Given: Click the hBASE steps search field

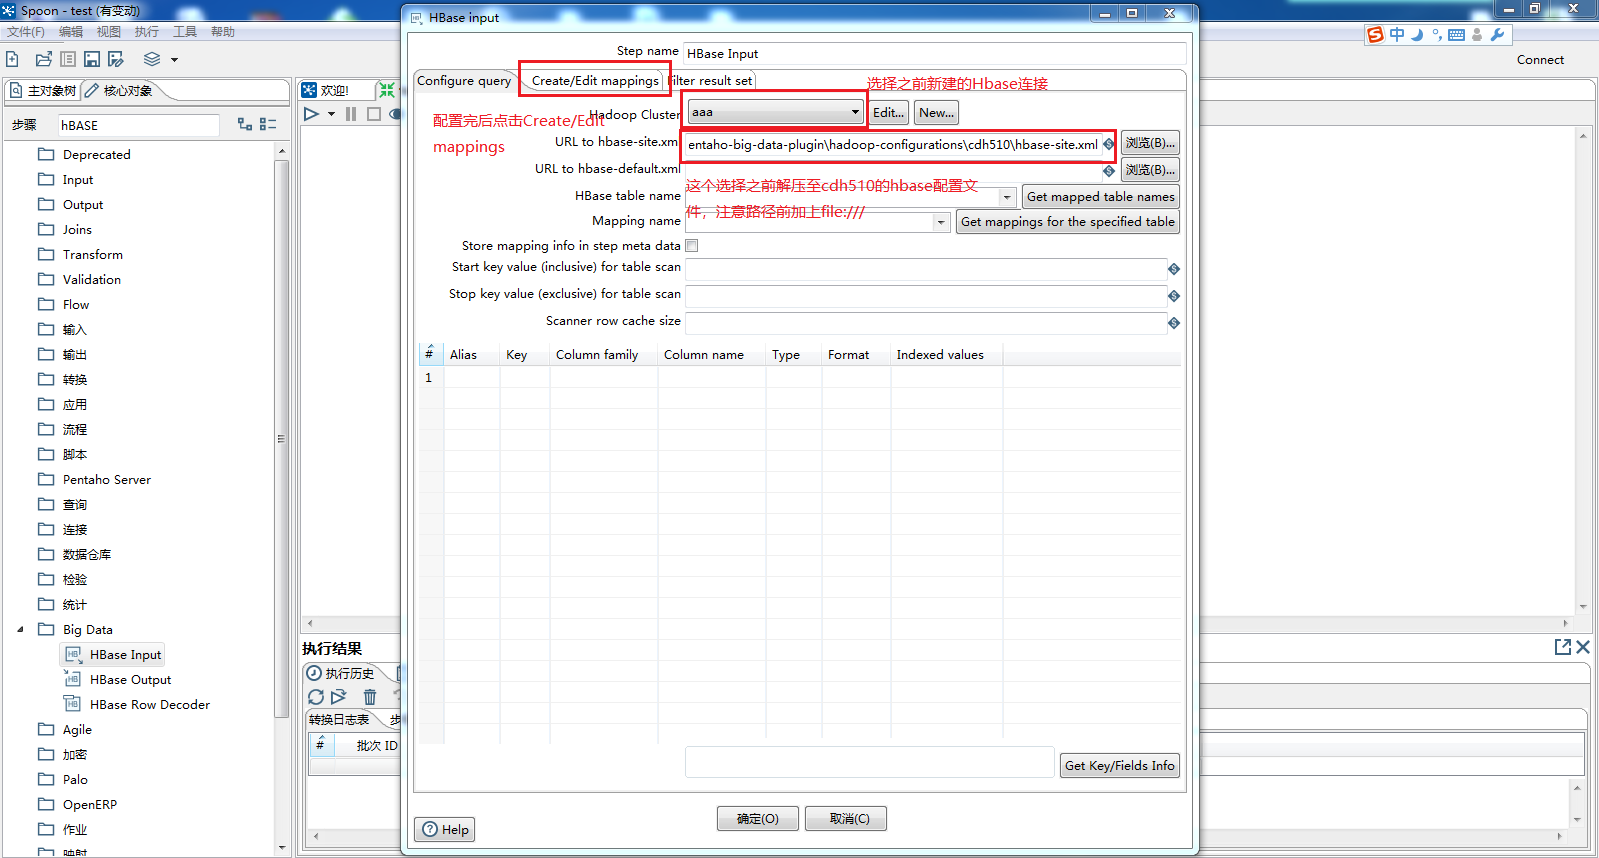Looking at the screenshot, I should pos(138,125).
